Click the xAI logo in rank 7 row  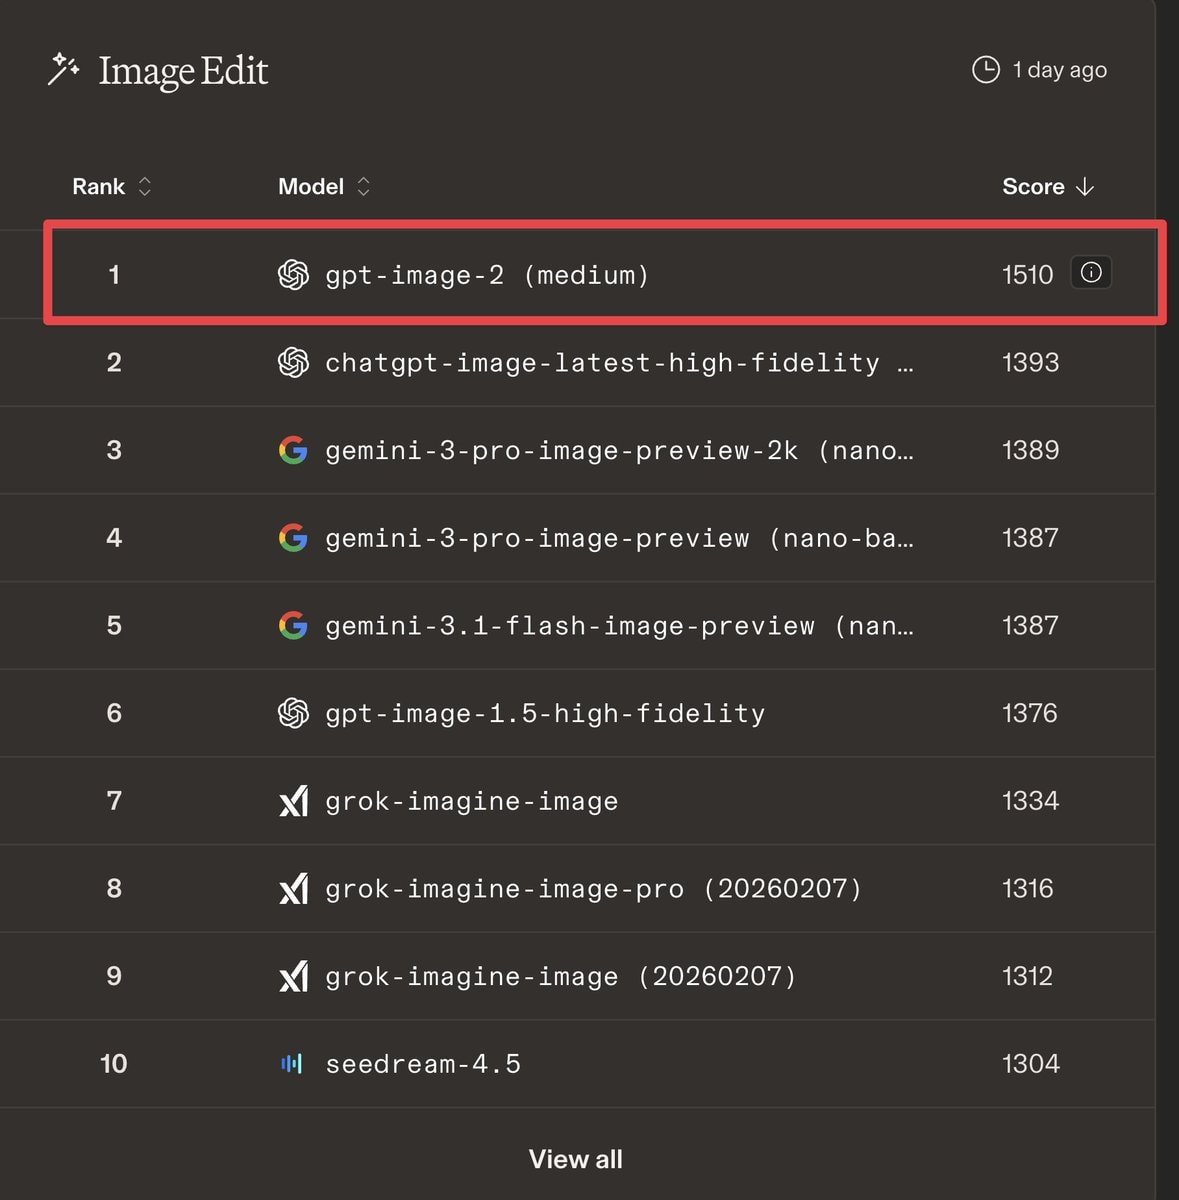click(293, 801)
